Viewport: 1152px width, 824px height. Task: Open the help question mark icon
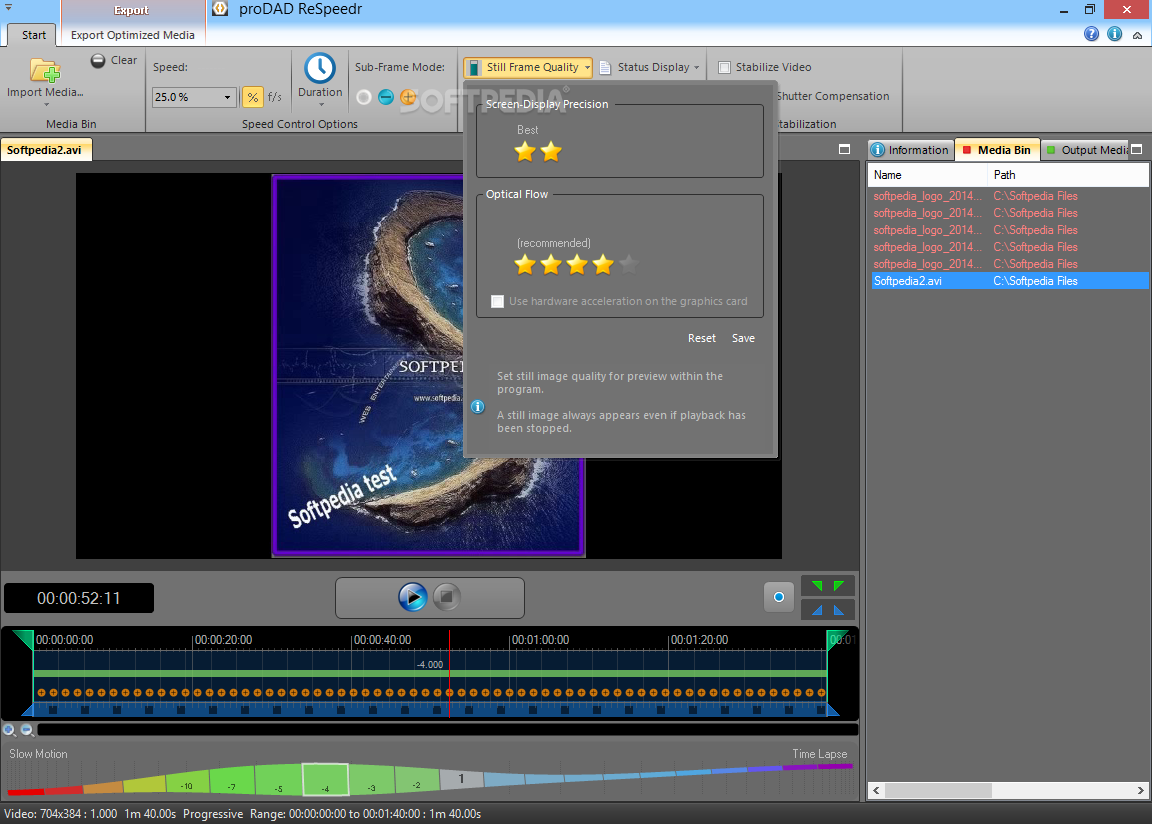(x=1091, y=34)
